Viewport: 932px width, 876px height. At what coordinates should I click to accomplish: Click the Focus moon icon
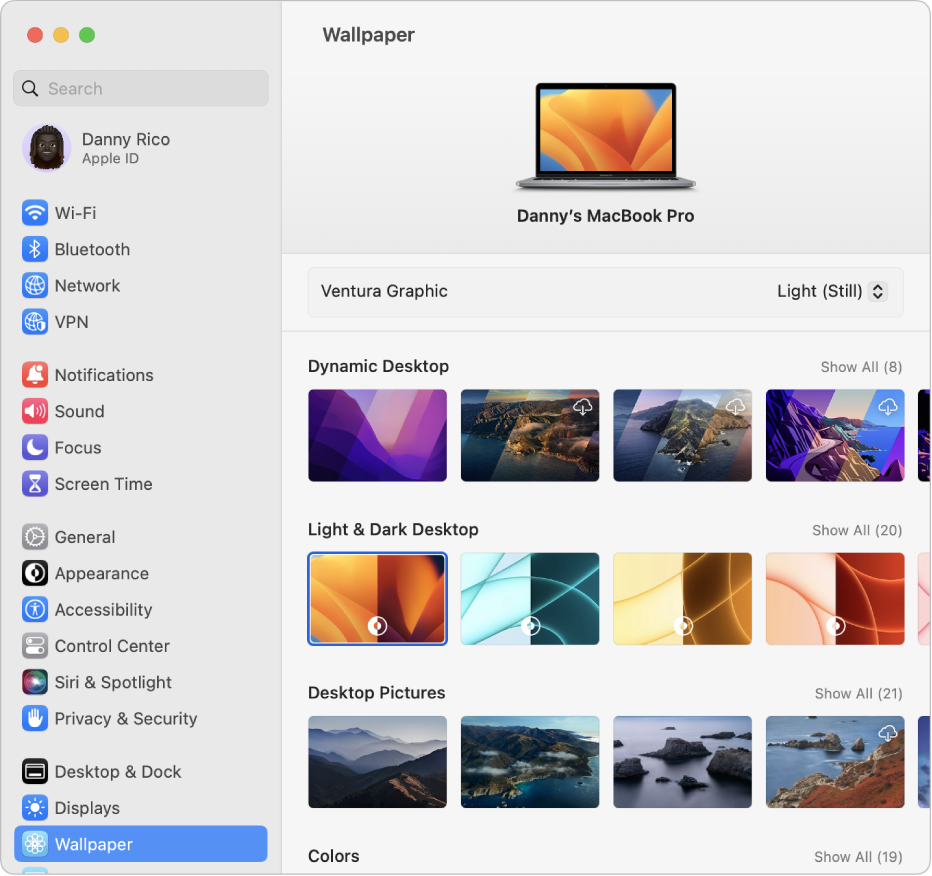coord(35,447)
